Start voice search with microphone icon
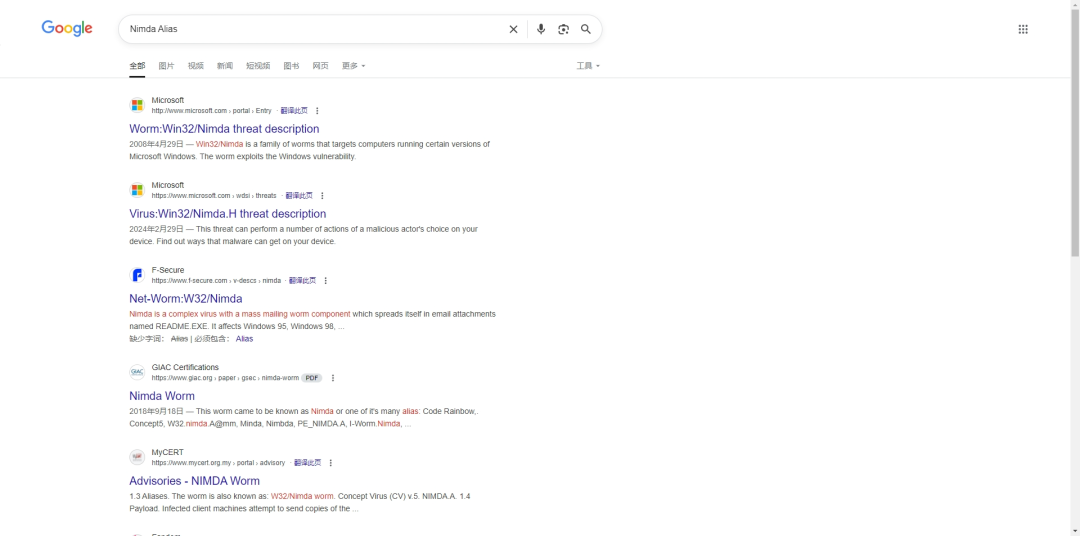This screenshot has width=1080, height=536. pos(541,29)
